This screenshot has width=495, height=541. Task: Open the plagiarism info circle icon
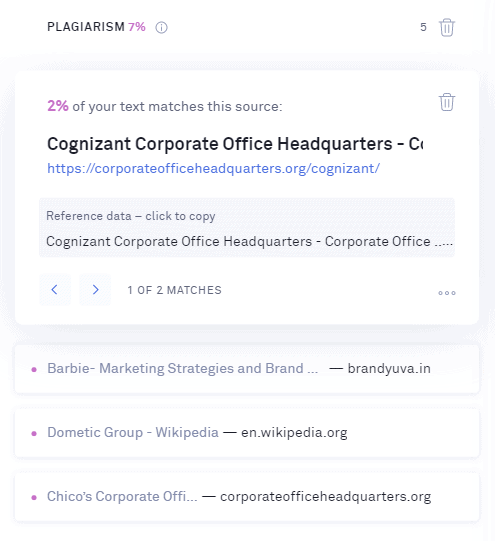coord(161,27)
